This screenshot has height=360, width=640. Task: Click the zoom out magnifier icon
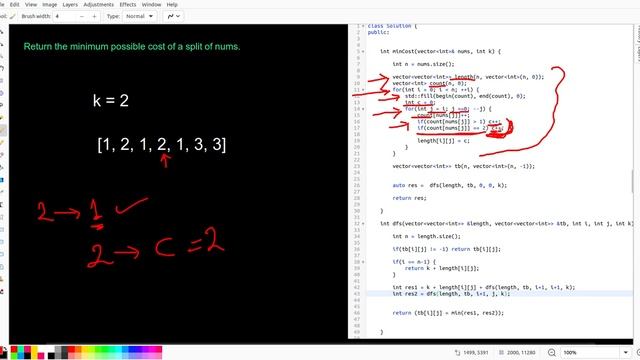tap(551, 352)
